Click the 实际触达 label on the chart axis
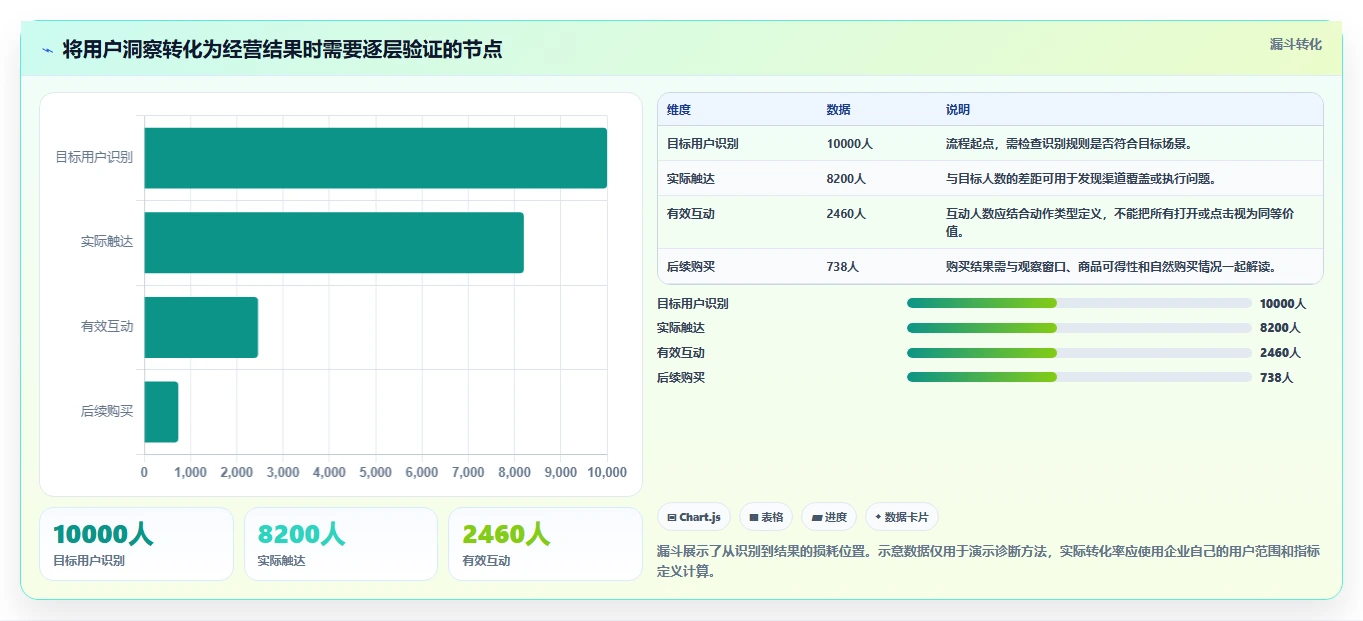 107,242
